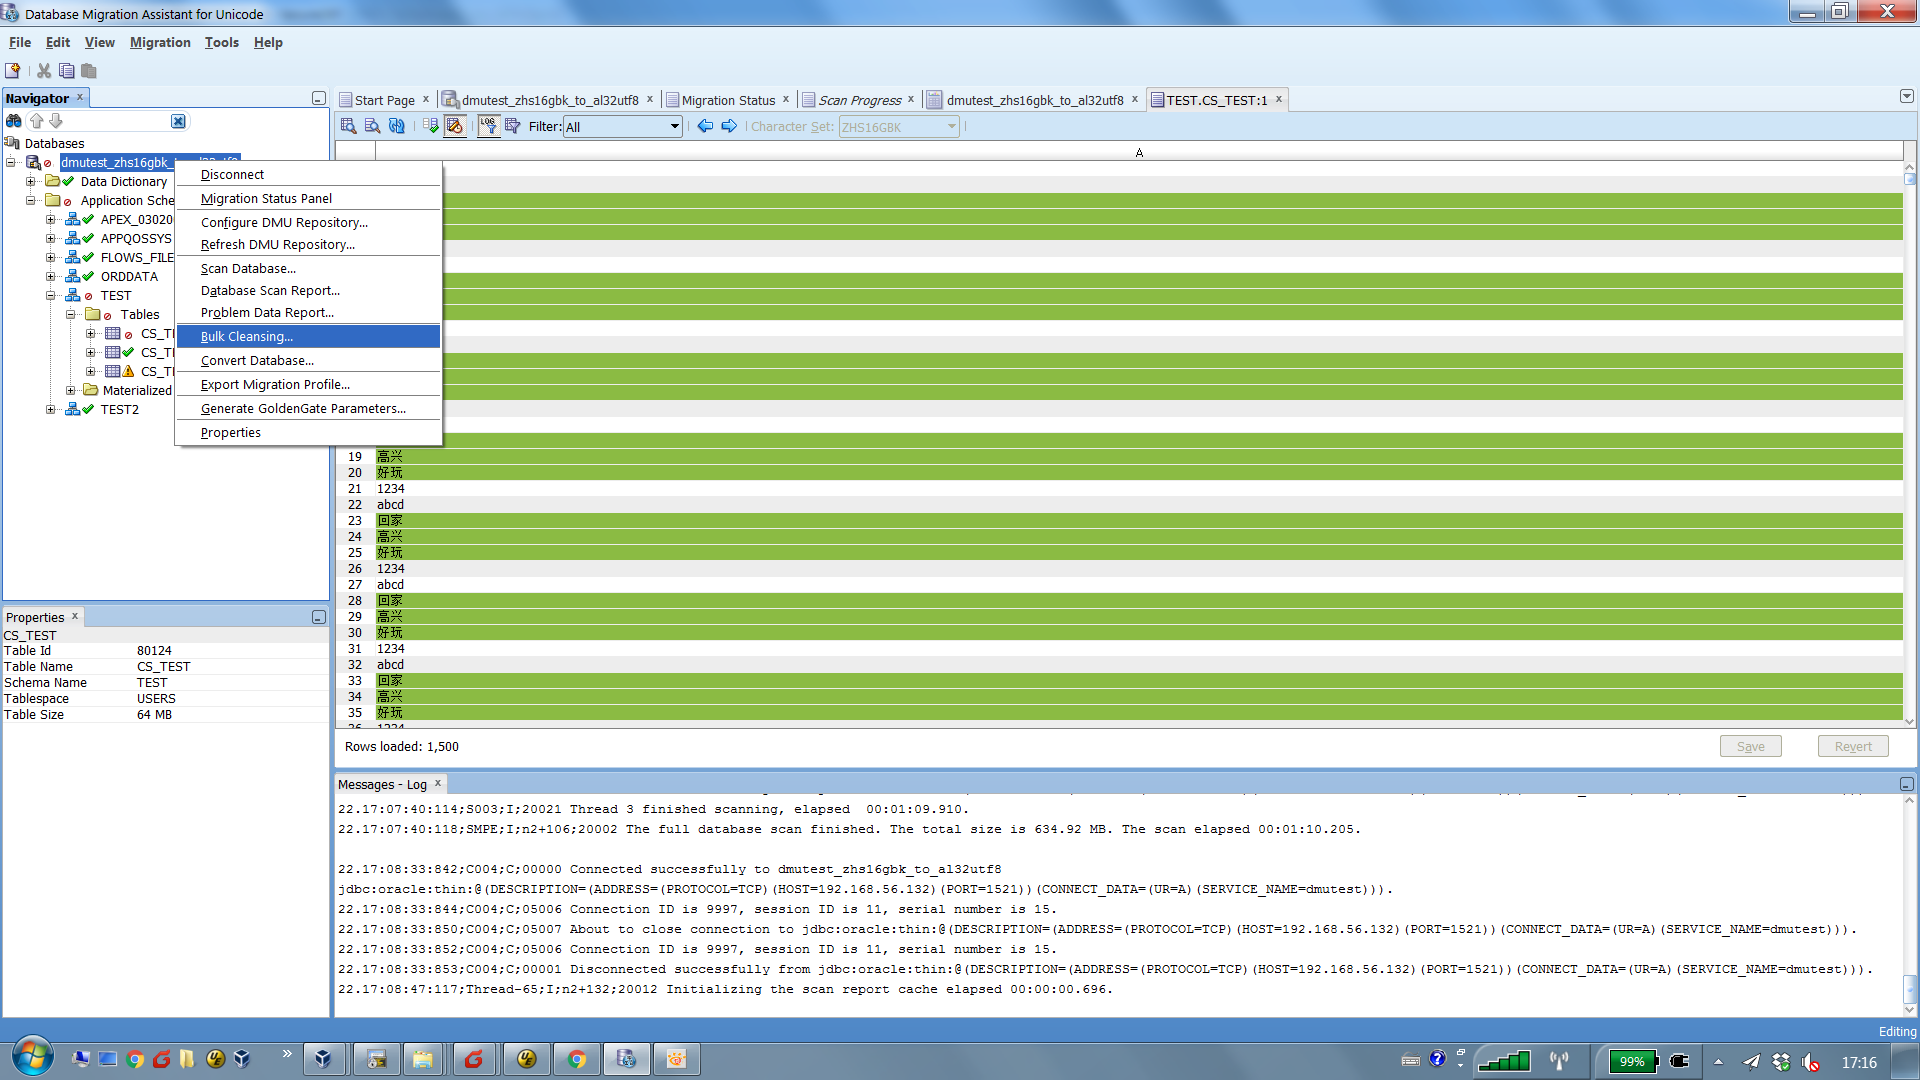Toggle the LOG filter icon on cleansing toolbar
Viewport: 1920px width, 1080px height.
coord(488,126)
